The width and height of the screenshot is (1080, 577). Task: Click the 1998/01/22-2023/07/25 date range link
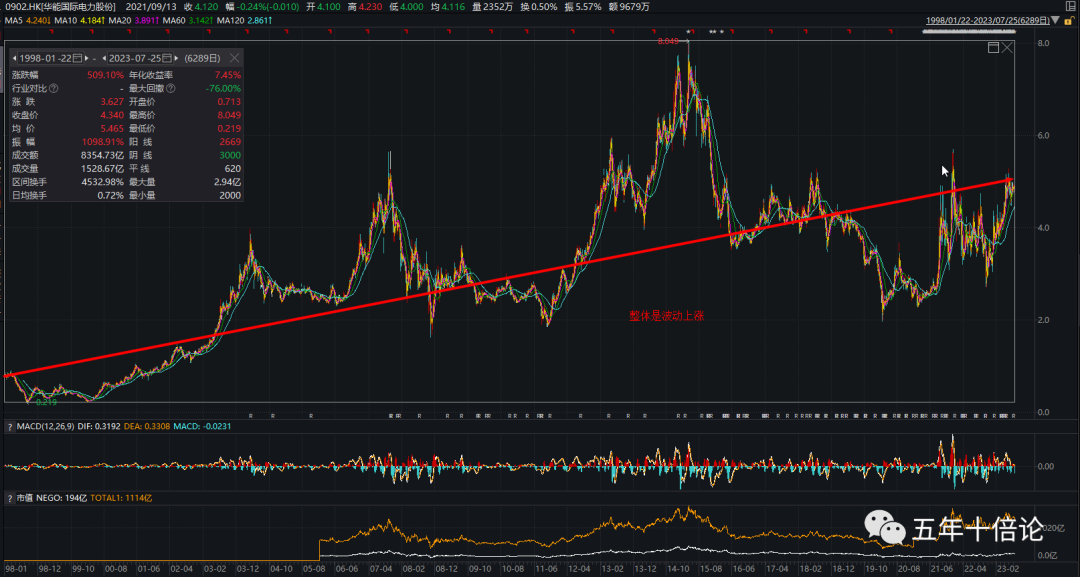[x=987, y=21]
